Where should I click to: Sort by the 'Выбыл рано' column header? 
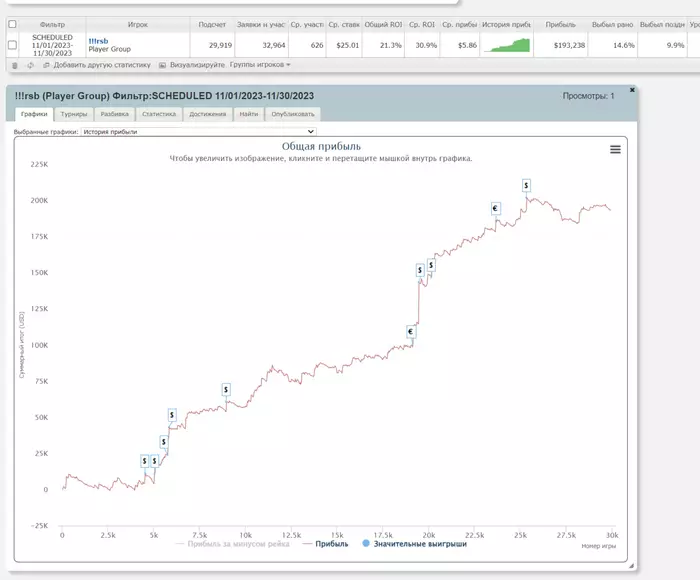612,25
